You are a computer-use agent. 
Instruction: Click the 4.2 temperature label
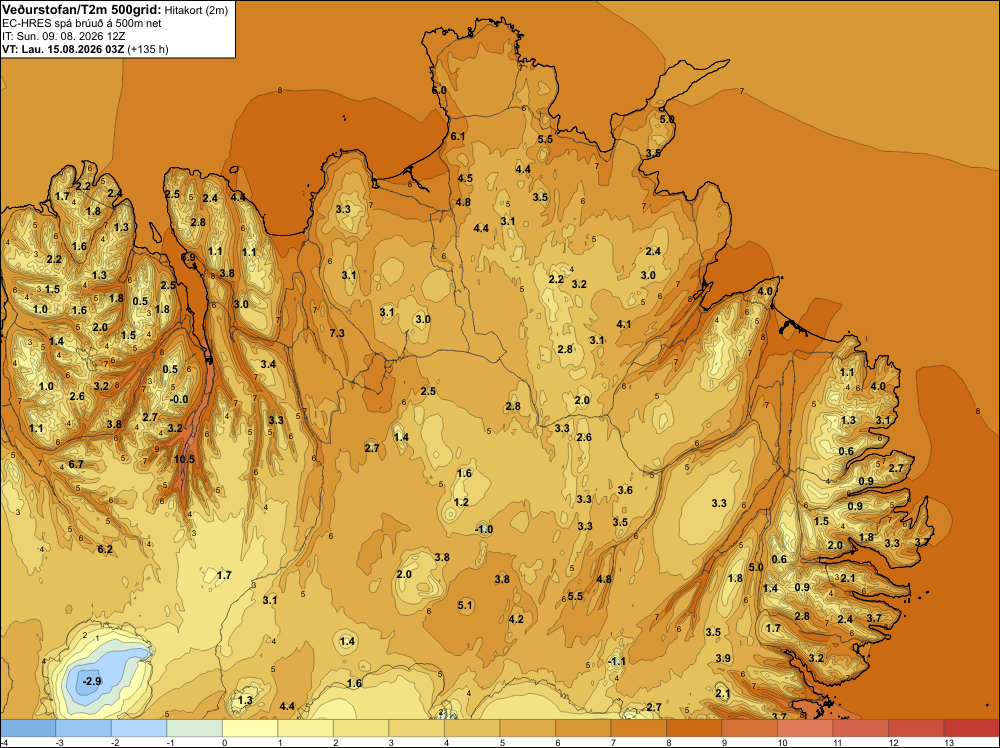click(x=516, y=619)
